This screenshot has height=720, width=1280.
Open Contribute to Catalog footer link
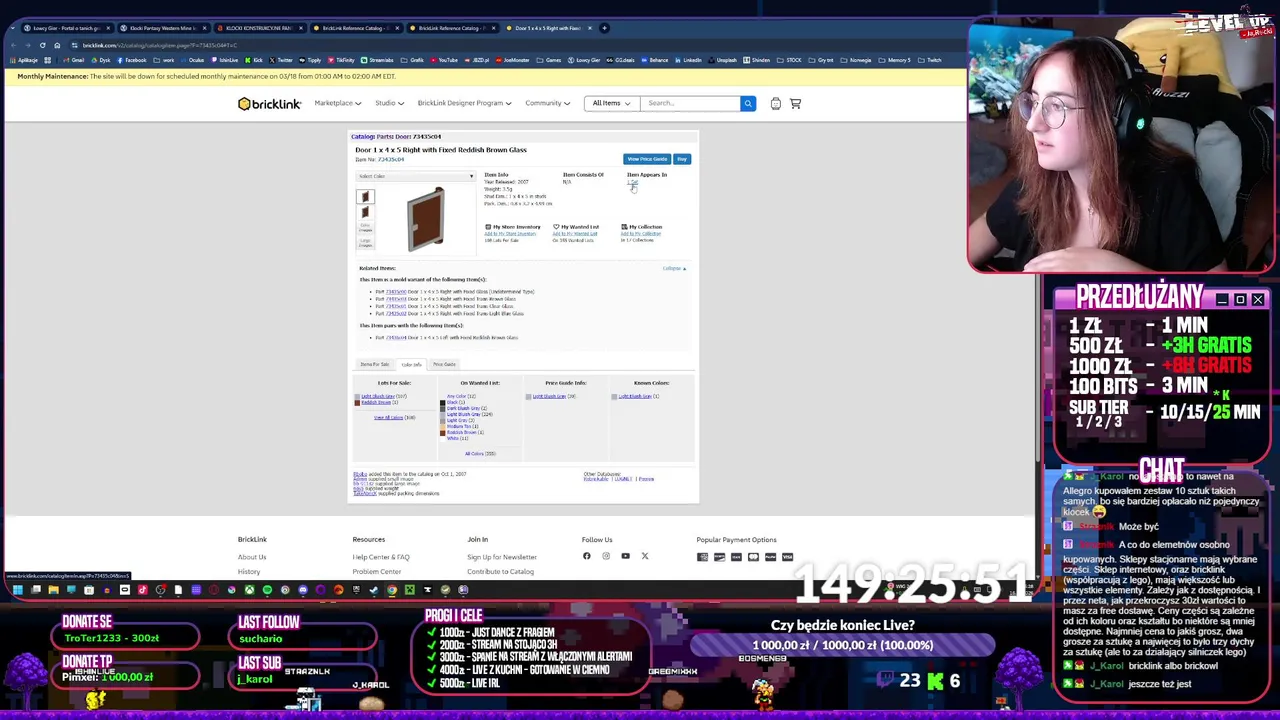tap(500, 572)
